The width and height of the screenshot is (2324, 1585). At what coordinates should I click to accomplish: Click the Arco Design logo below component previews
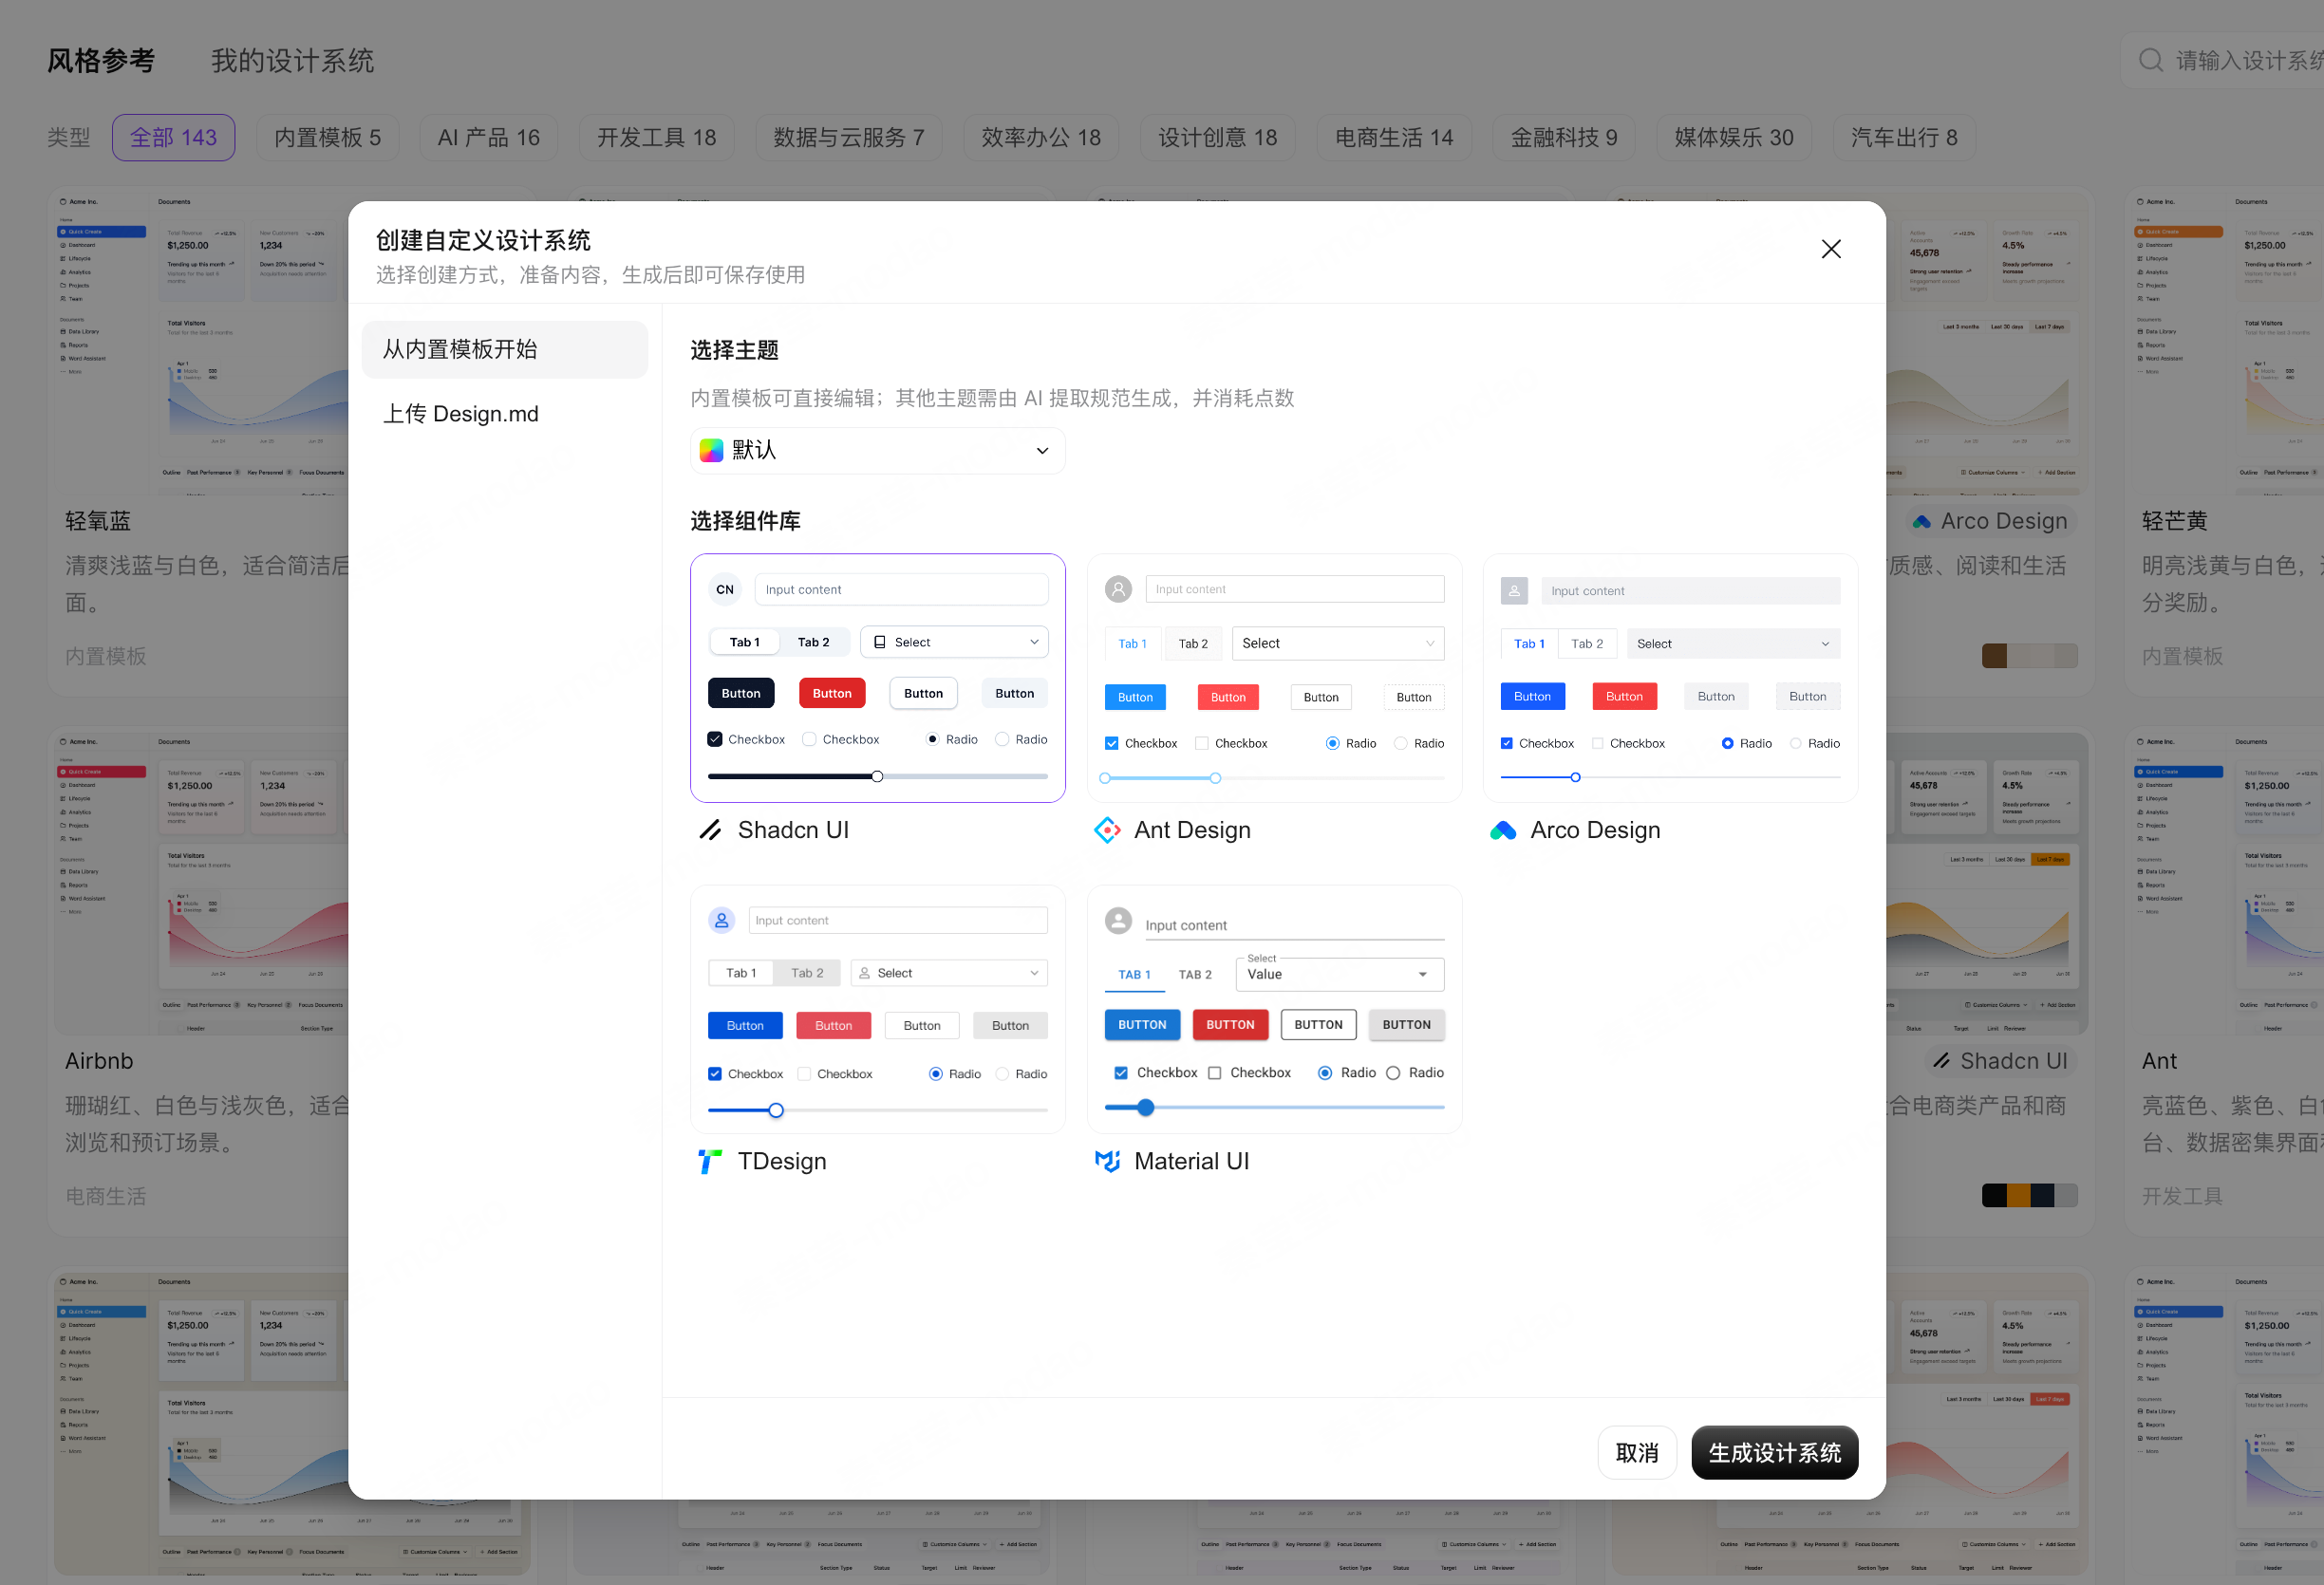(x=1503, y=830)
